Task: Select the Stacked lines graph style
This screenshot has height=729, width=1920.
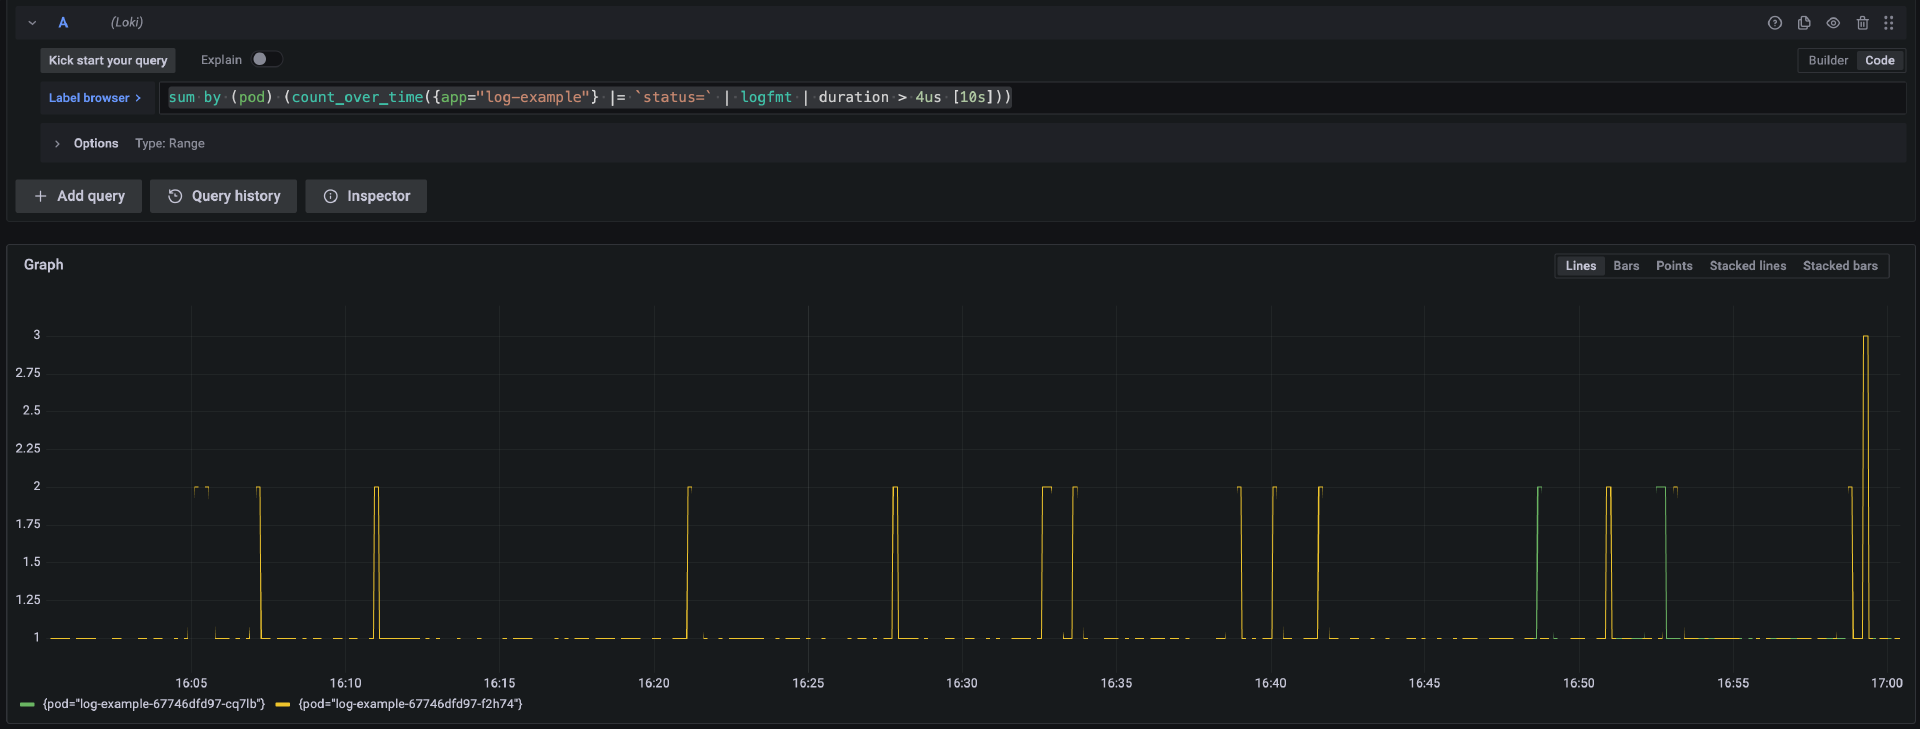Action: click(x=1747, y=266)
